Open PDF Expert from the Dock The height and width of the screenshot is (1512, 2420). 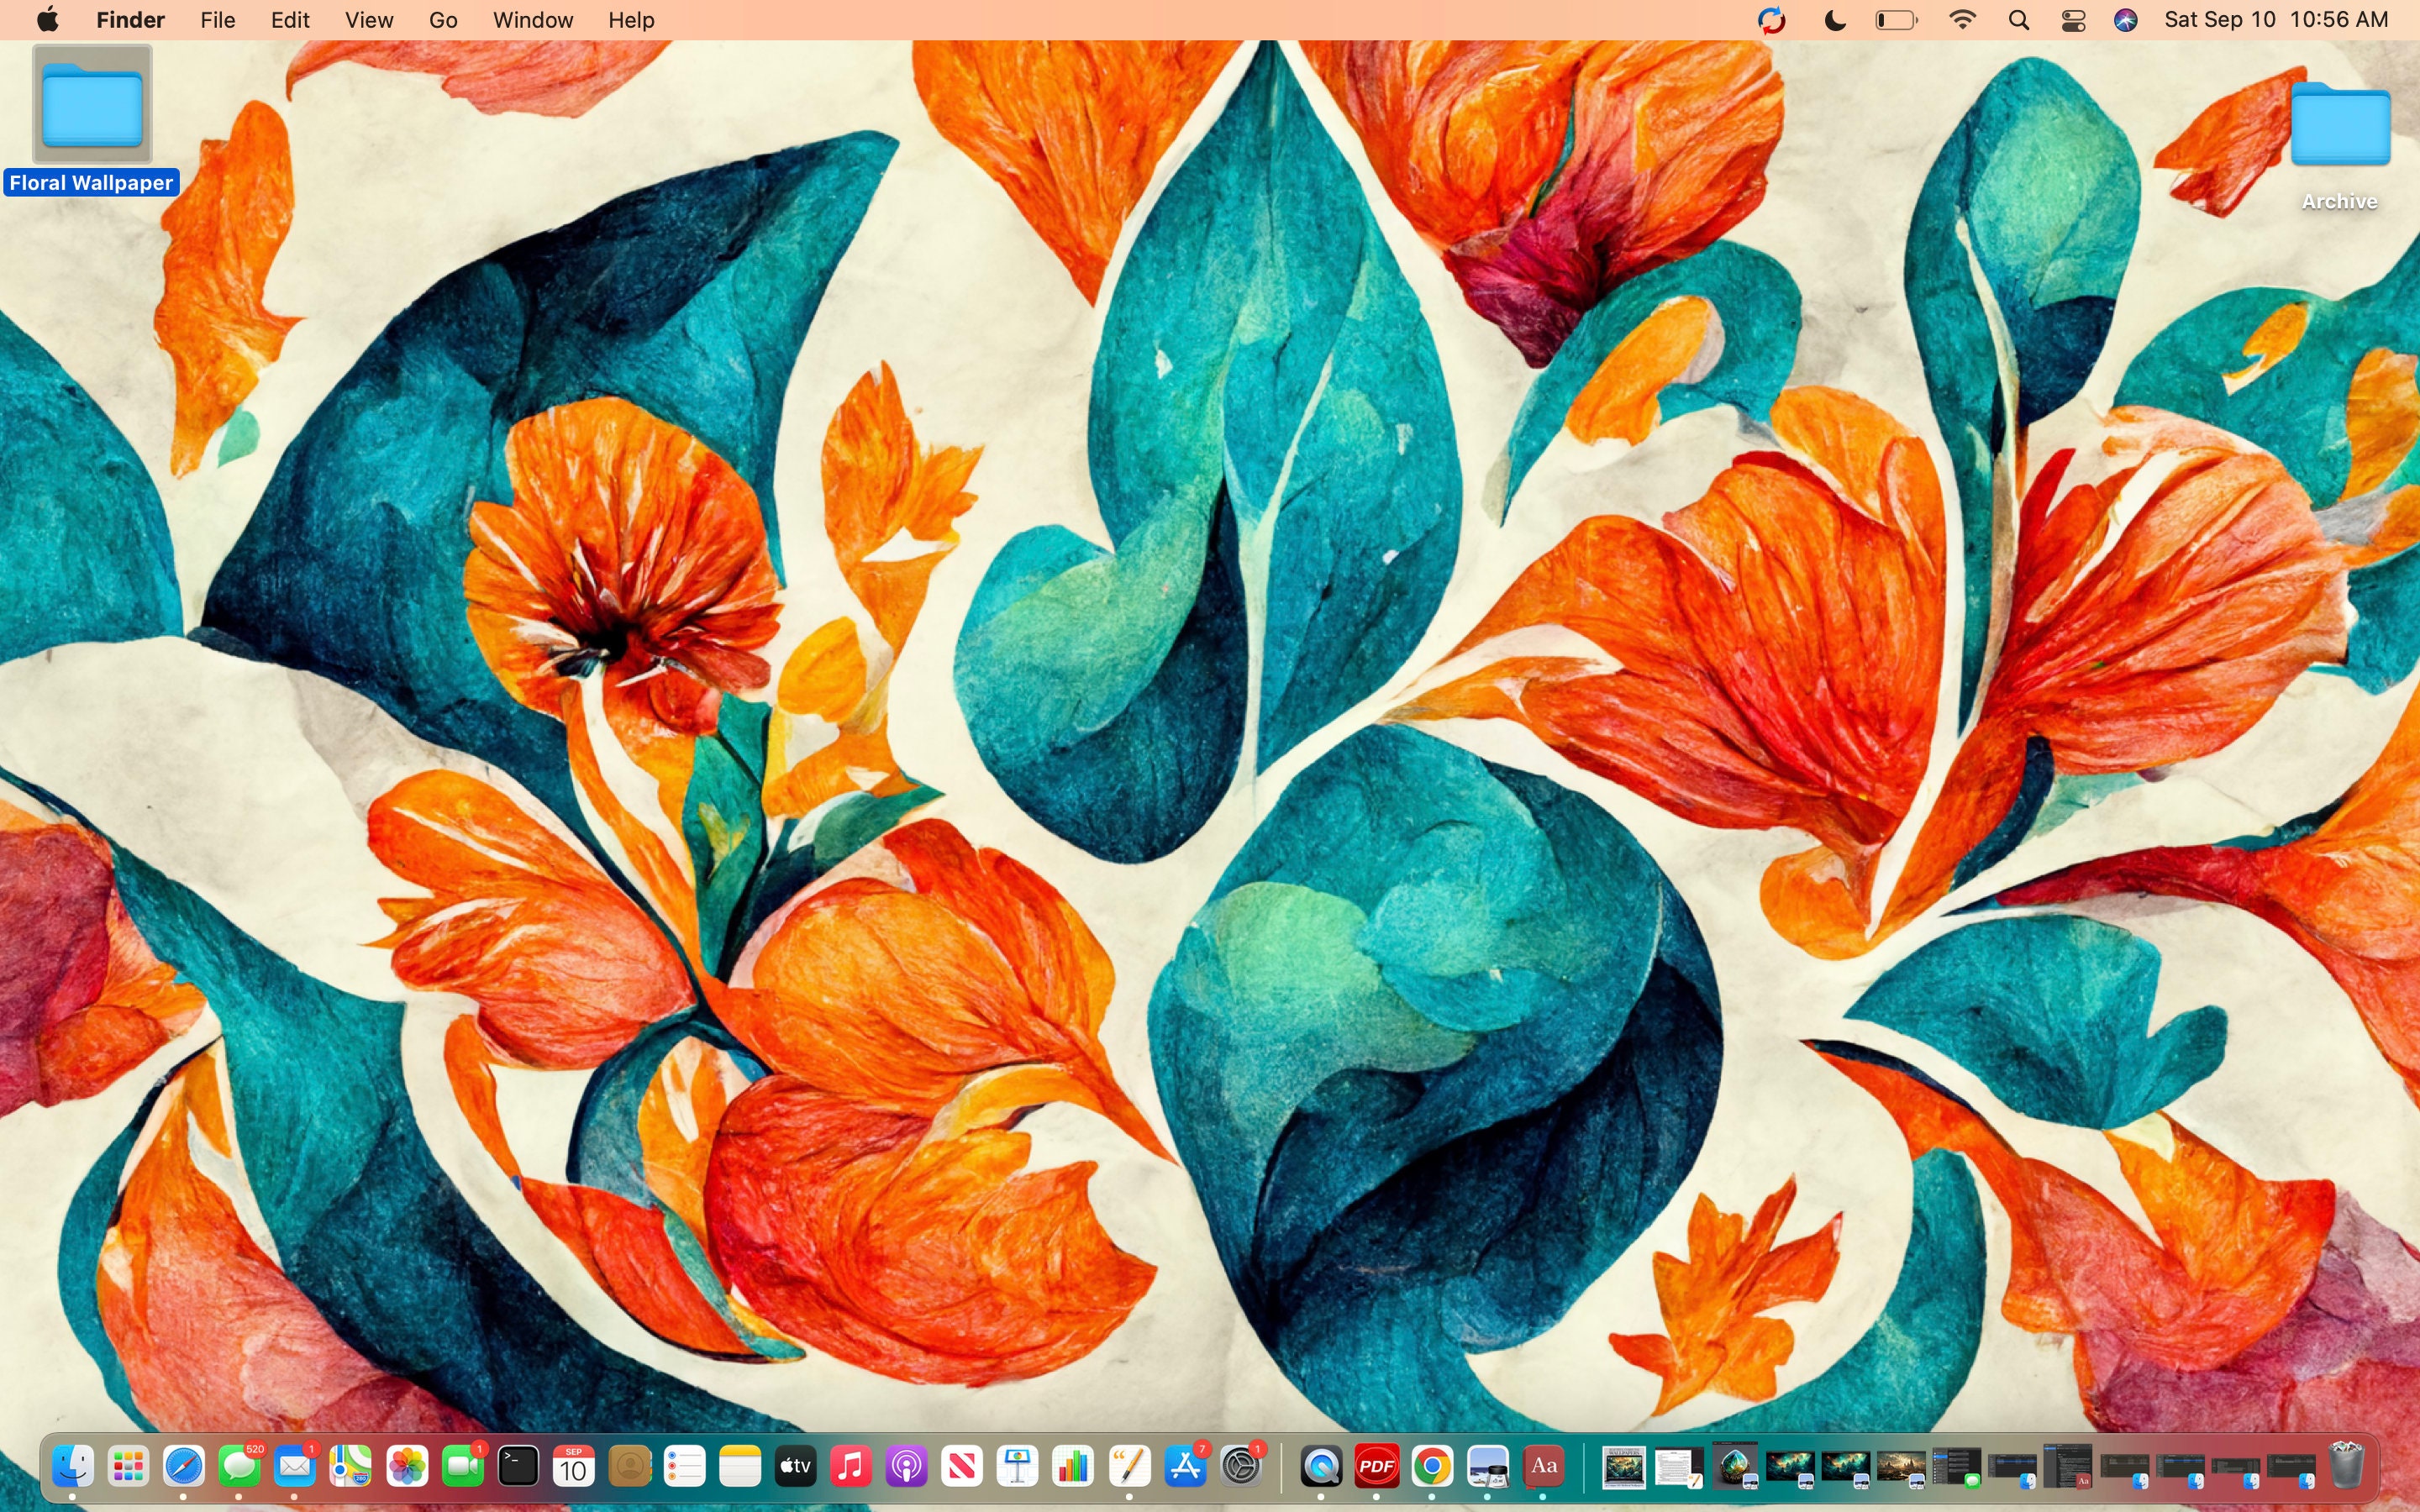(x=1377, y=1465)
